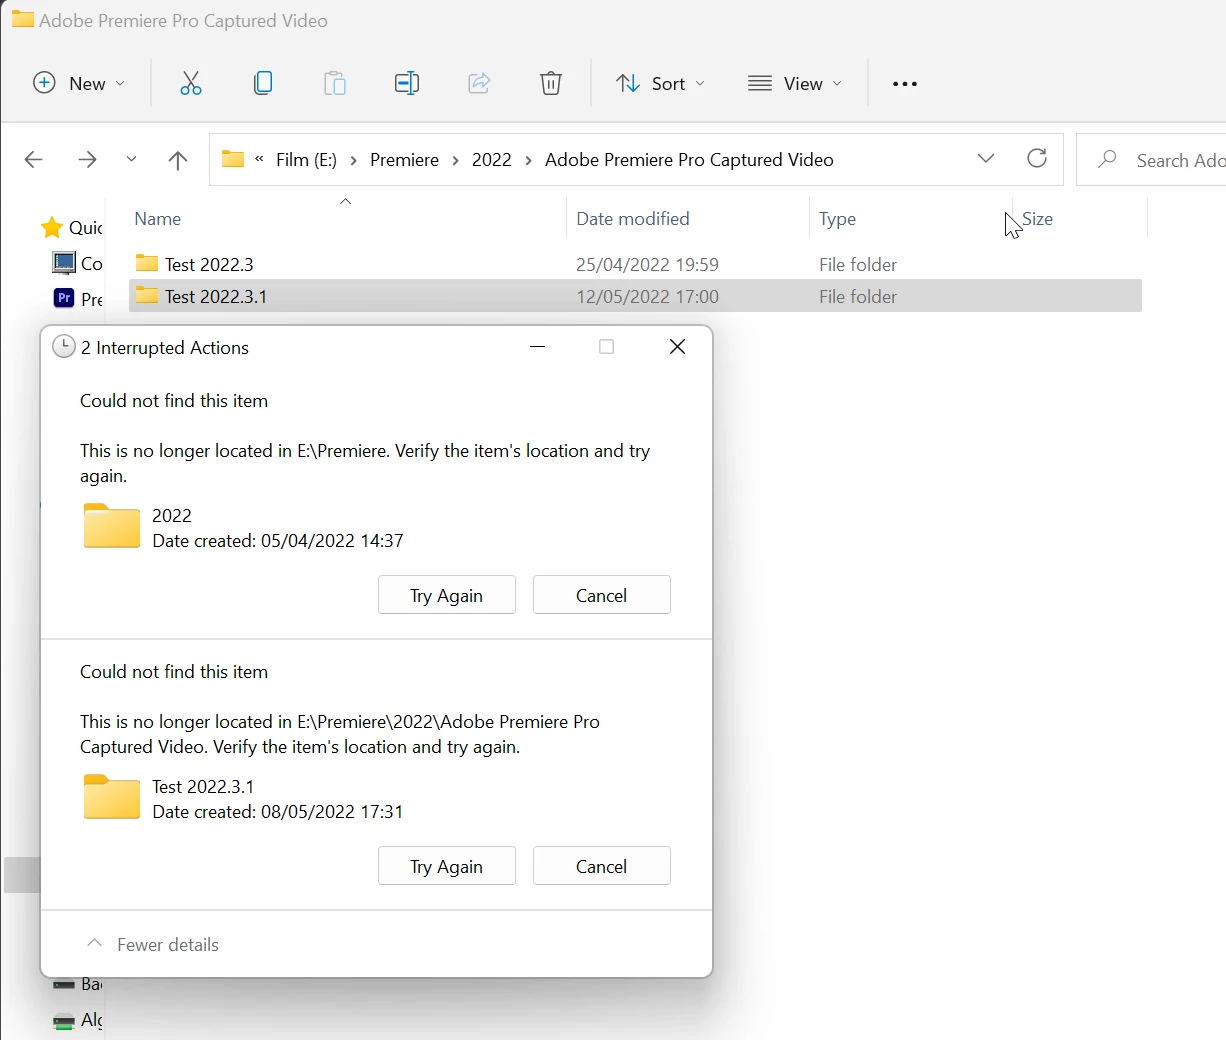Select Test 2022.3.1 folder in file list
This screenshot has height=1040, width=1226.
coord(635,296)
